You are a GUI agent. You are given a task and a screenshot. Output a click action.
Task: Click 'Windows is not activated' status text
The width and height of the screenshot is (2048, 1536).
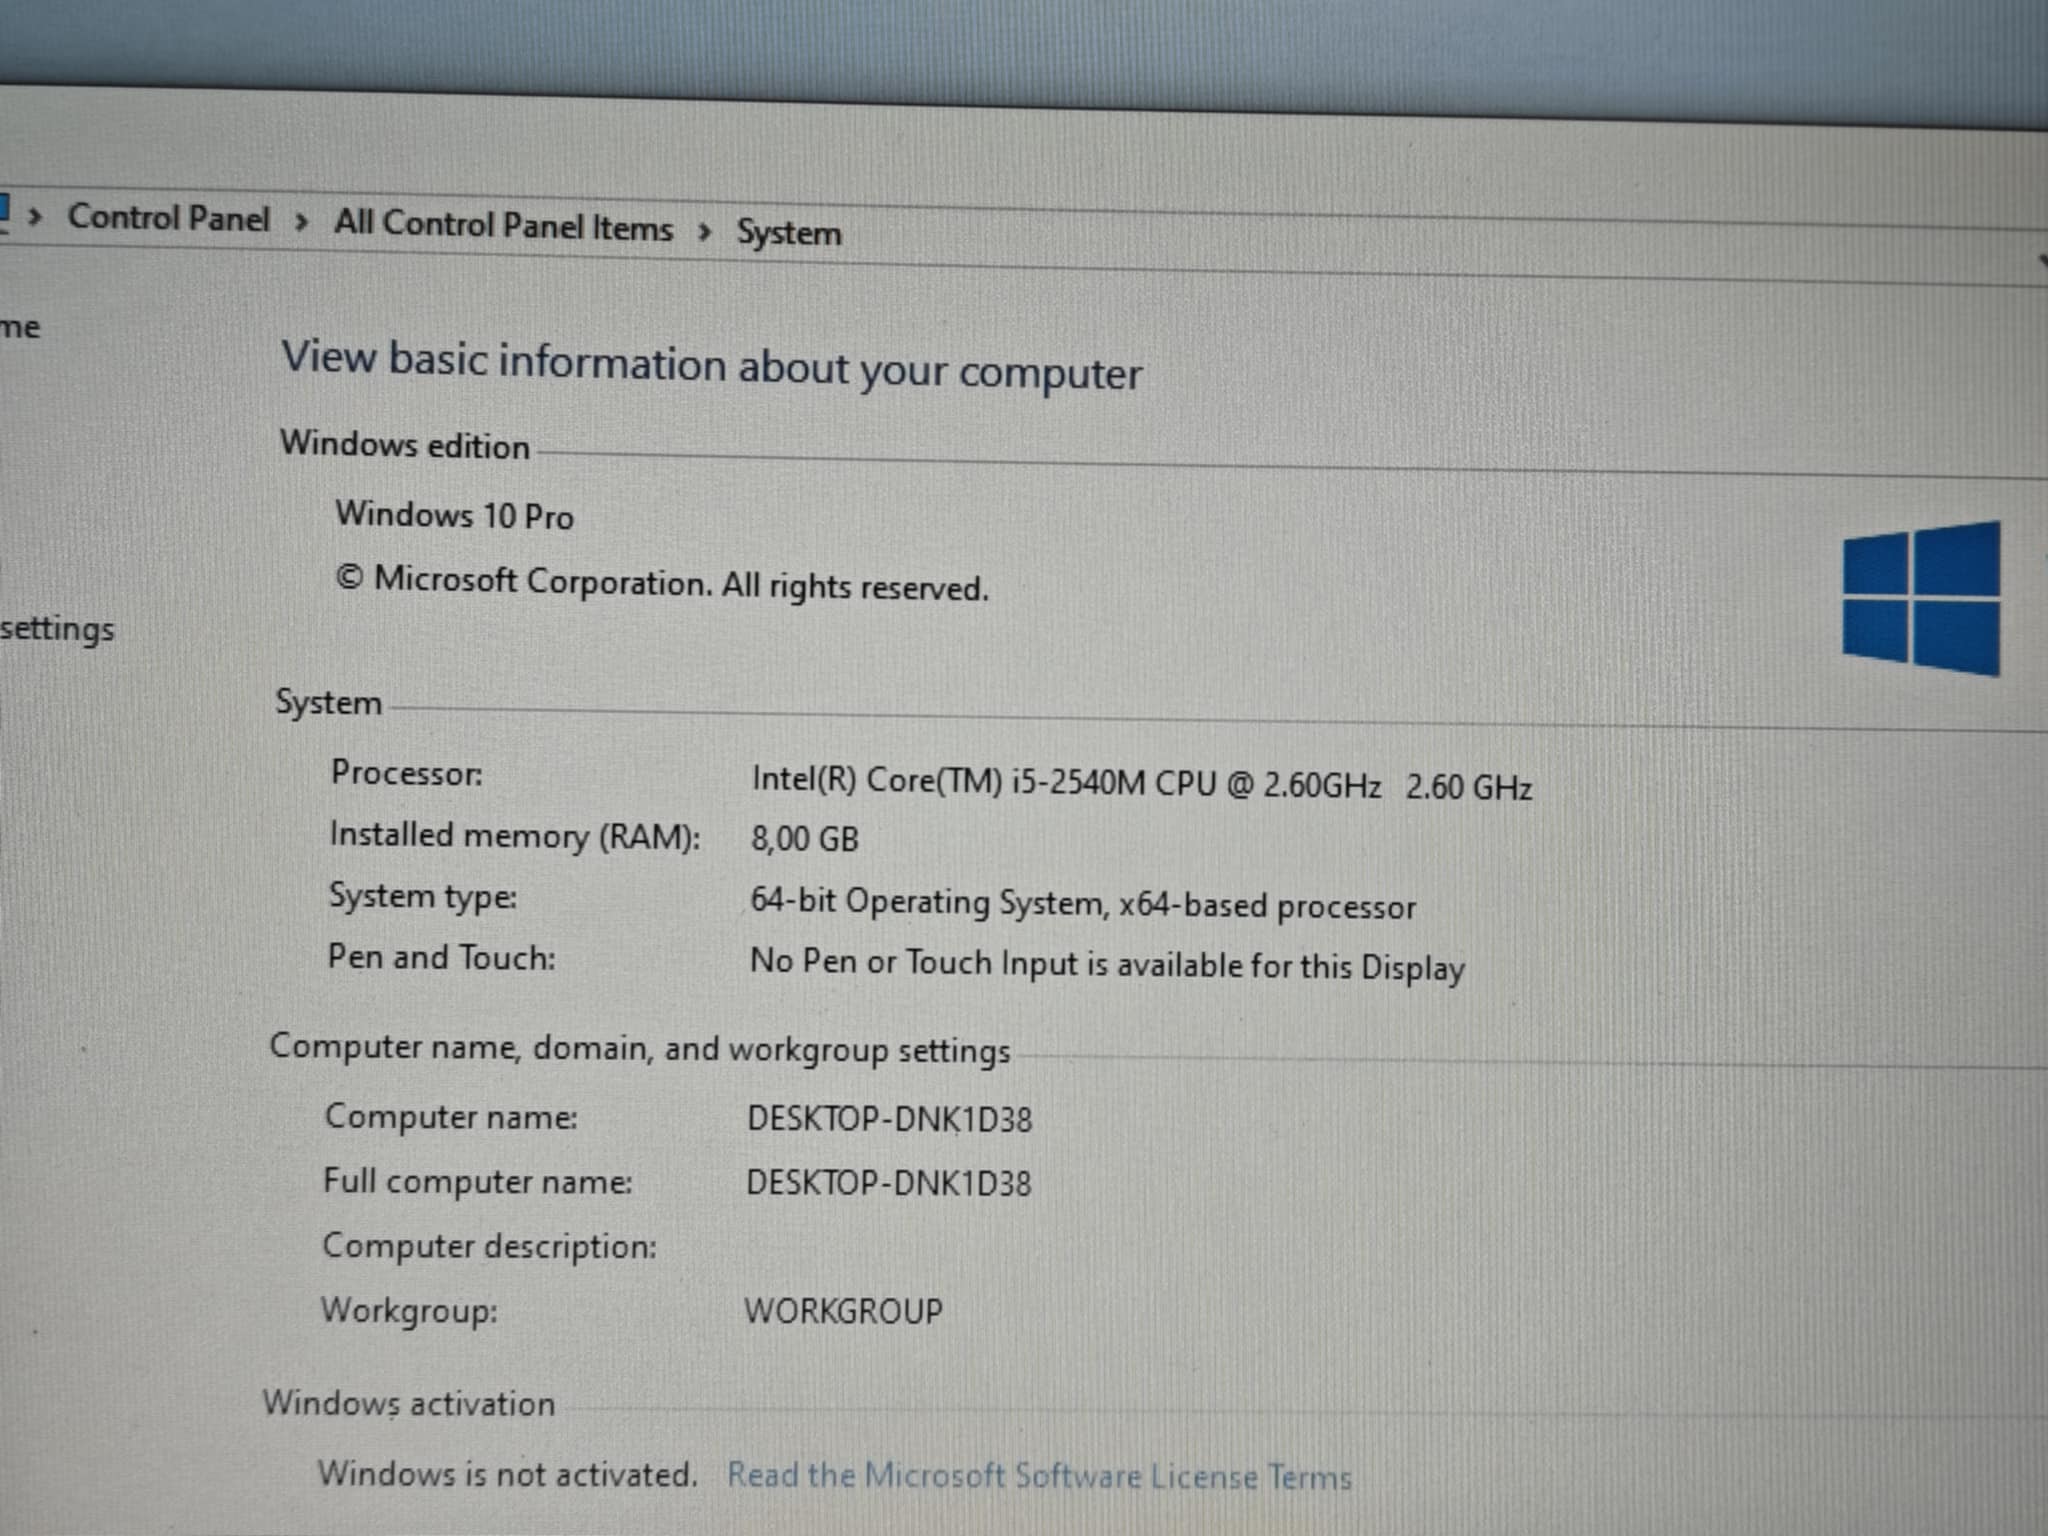click(507, 1474)
